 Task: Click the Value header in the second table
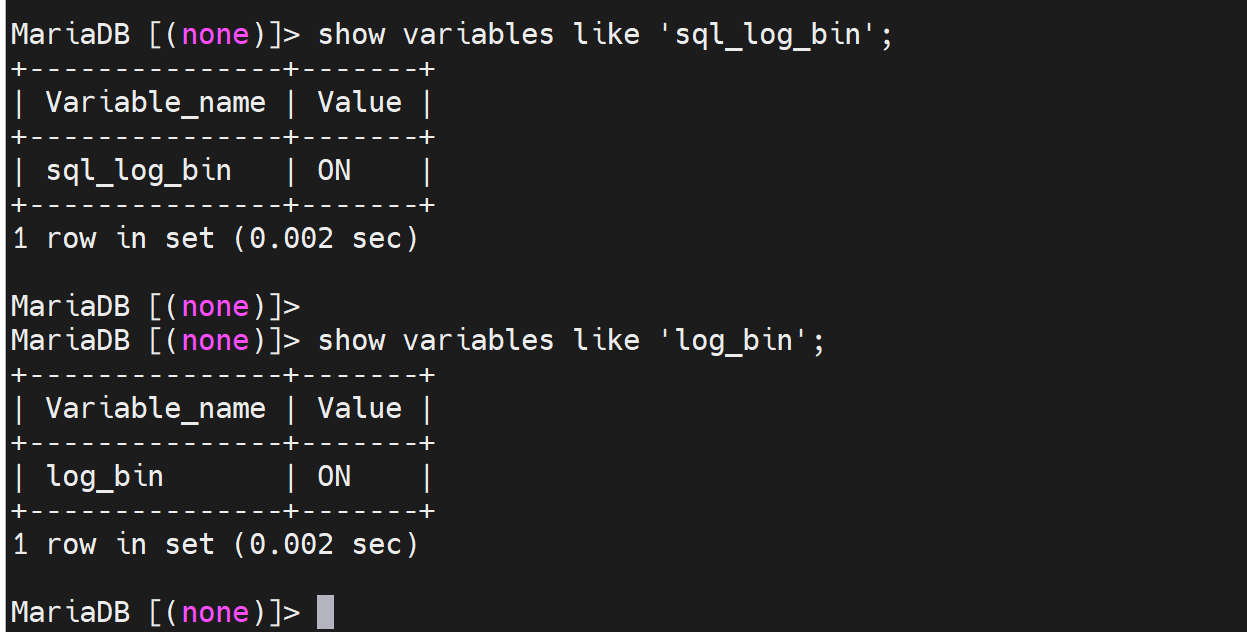(359, 409)
